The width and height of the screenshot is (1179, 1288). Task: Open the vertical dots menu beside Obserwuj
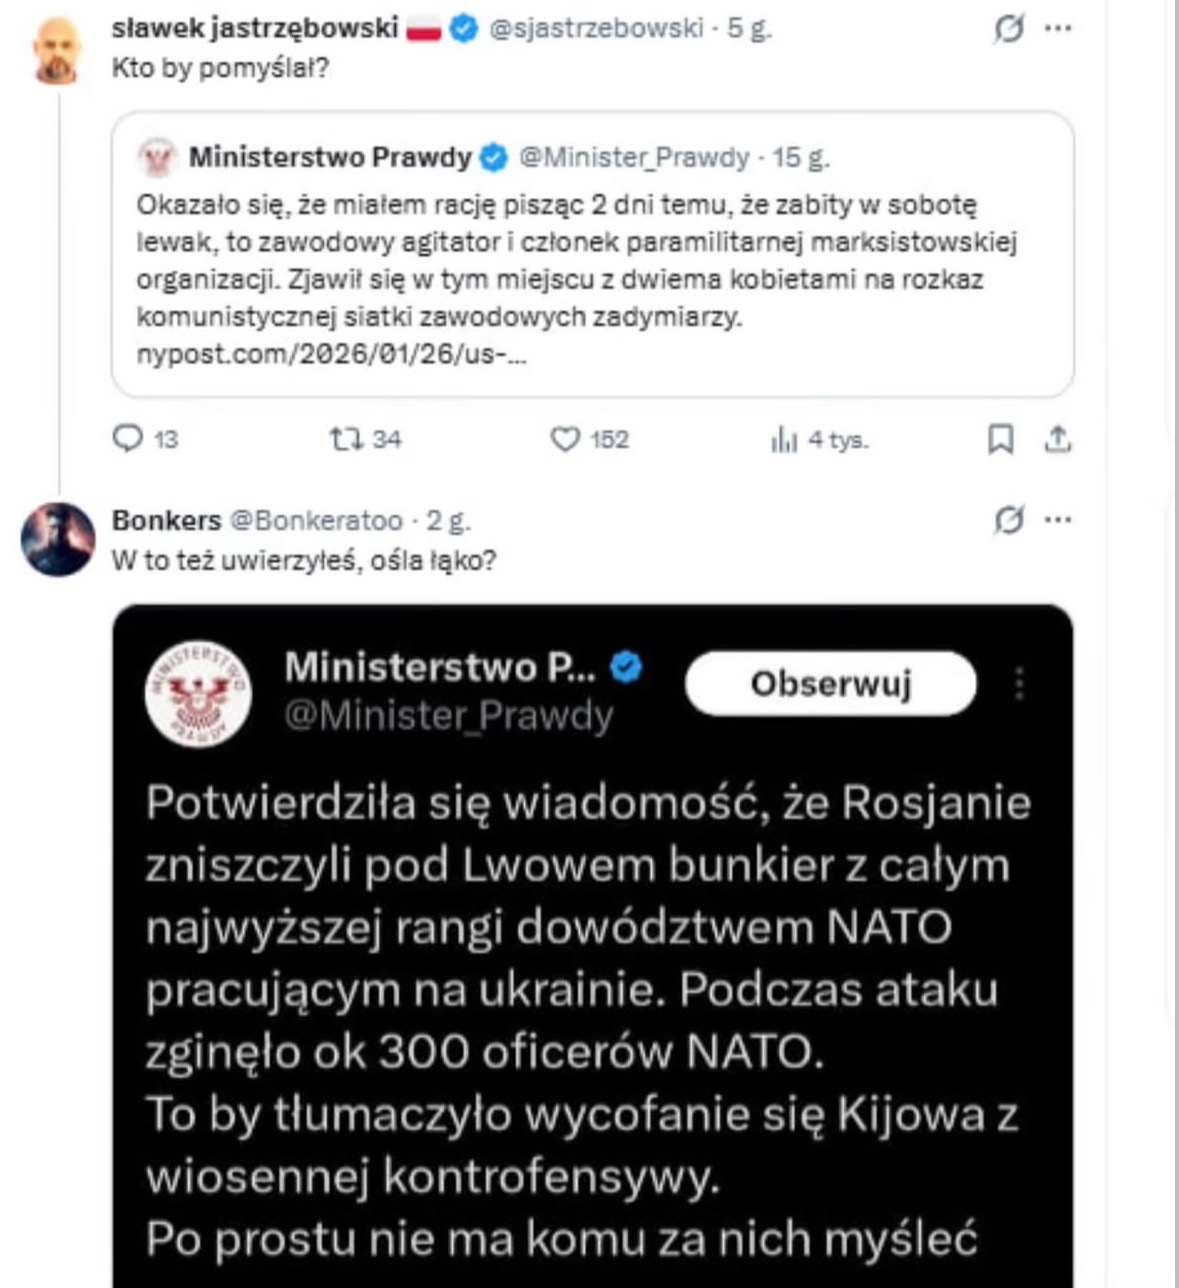(1020, 683)
